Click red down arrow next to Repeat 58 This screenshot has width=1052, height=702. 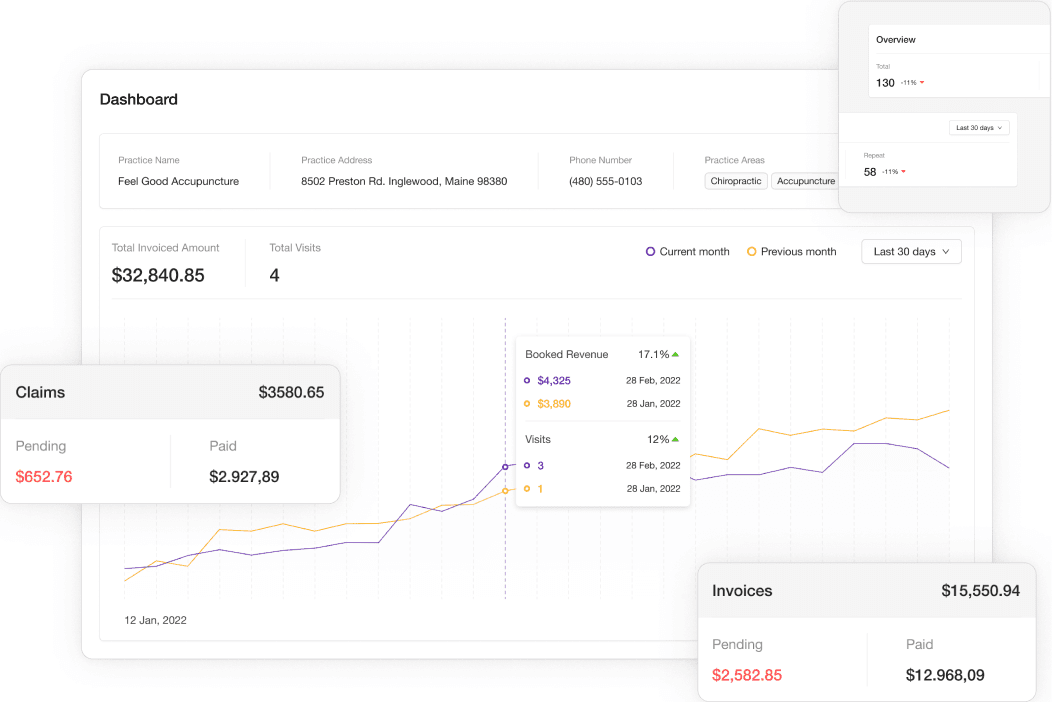coord(903,172)
